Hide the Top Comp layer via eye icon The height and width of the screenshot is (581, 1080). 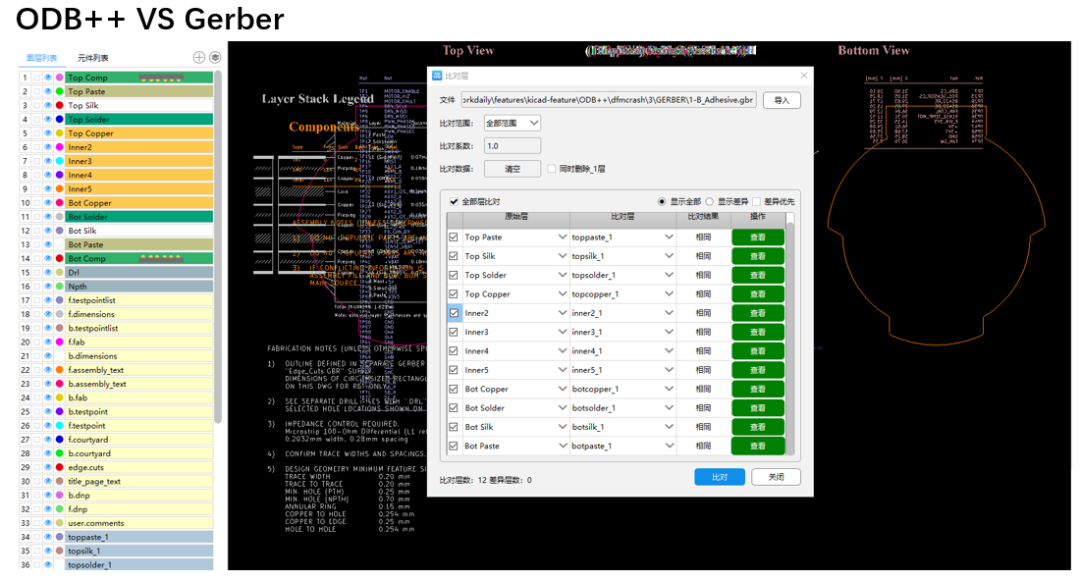click(48, 78)
